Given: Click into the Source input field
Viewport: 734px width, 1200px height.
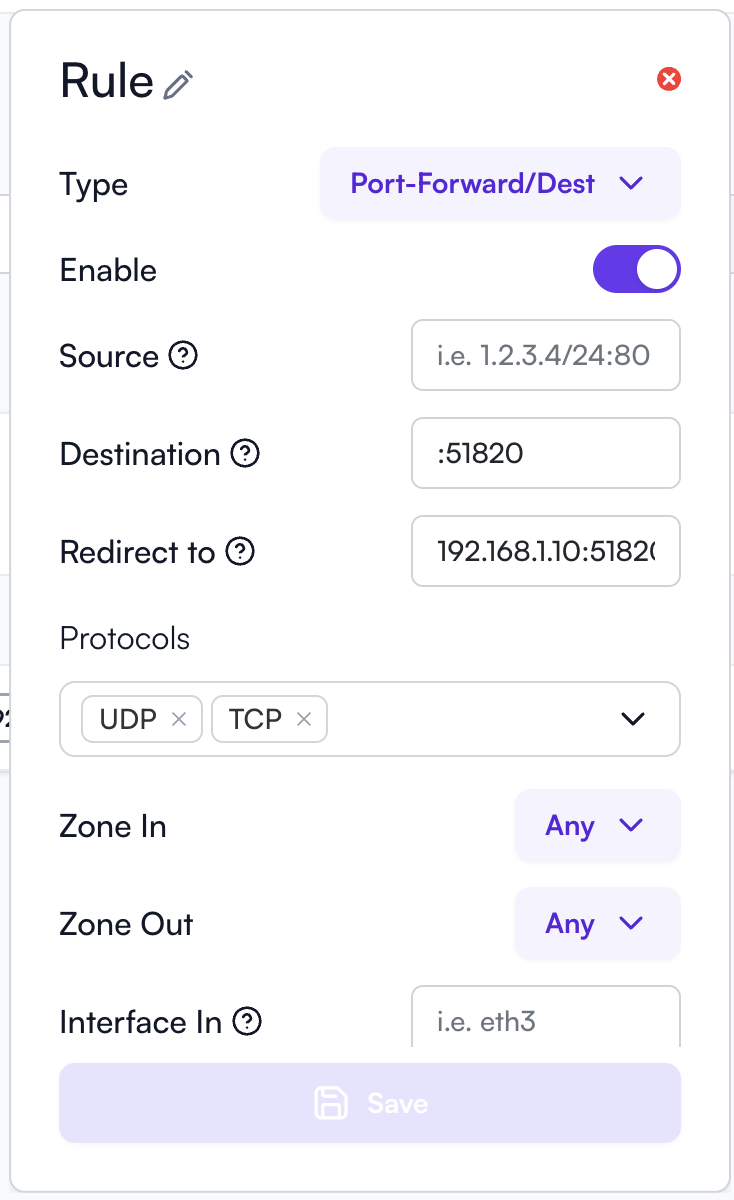Looking at the screenshot, I should coord(545,355).
